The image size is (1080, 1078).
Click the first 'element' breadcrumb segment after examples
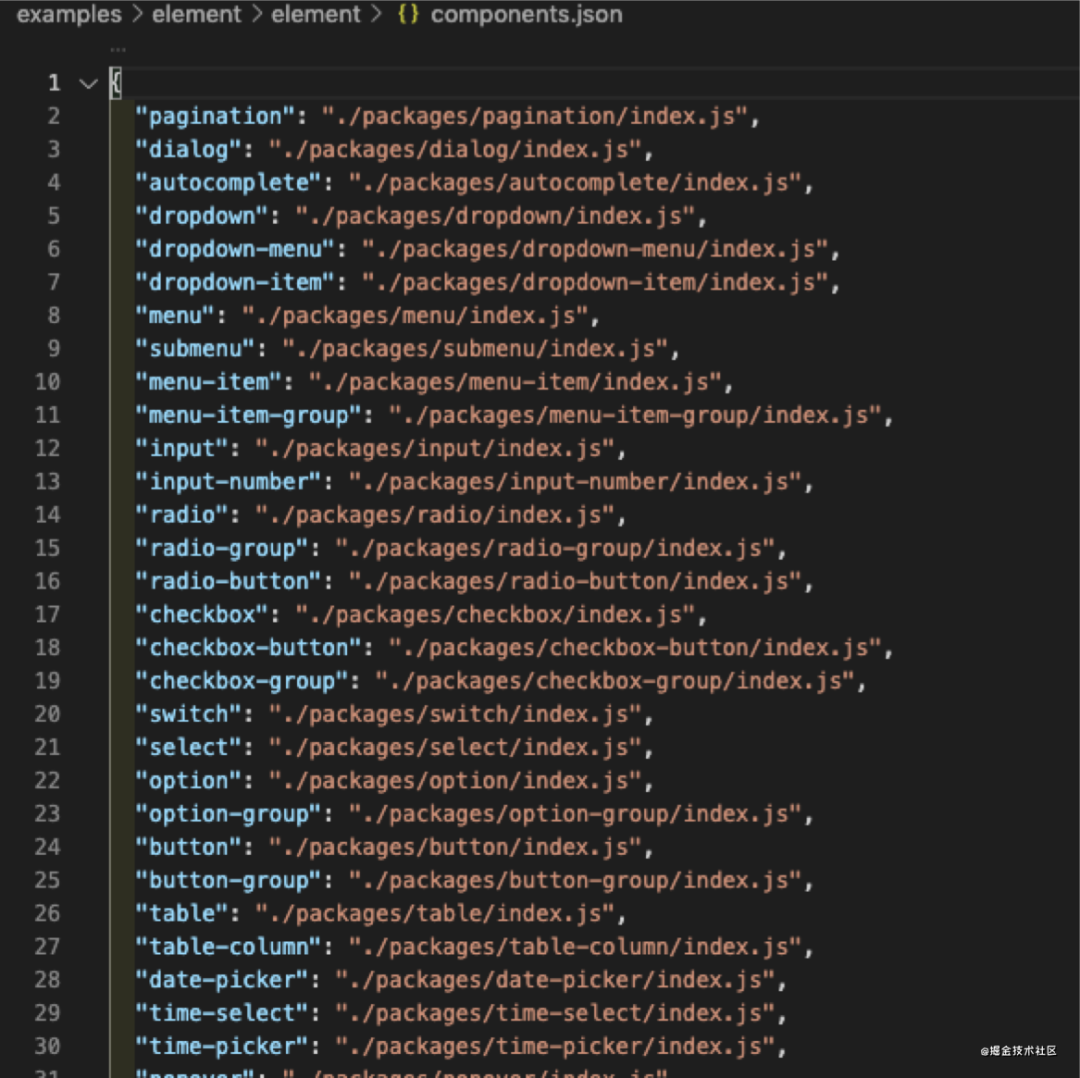click(x=196, y=14)
